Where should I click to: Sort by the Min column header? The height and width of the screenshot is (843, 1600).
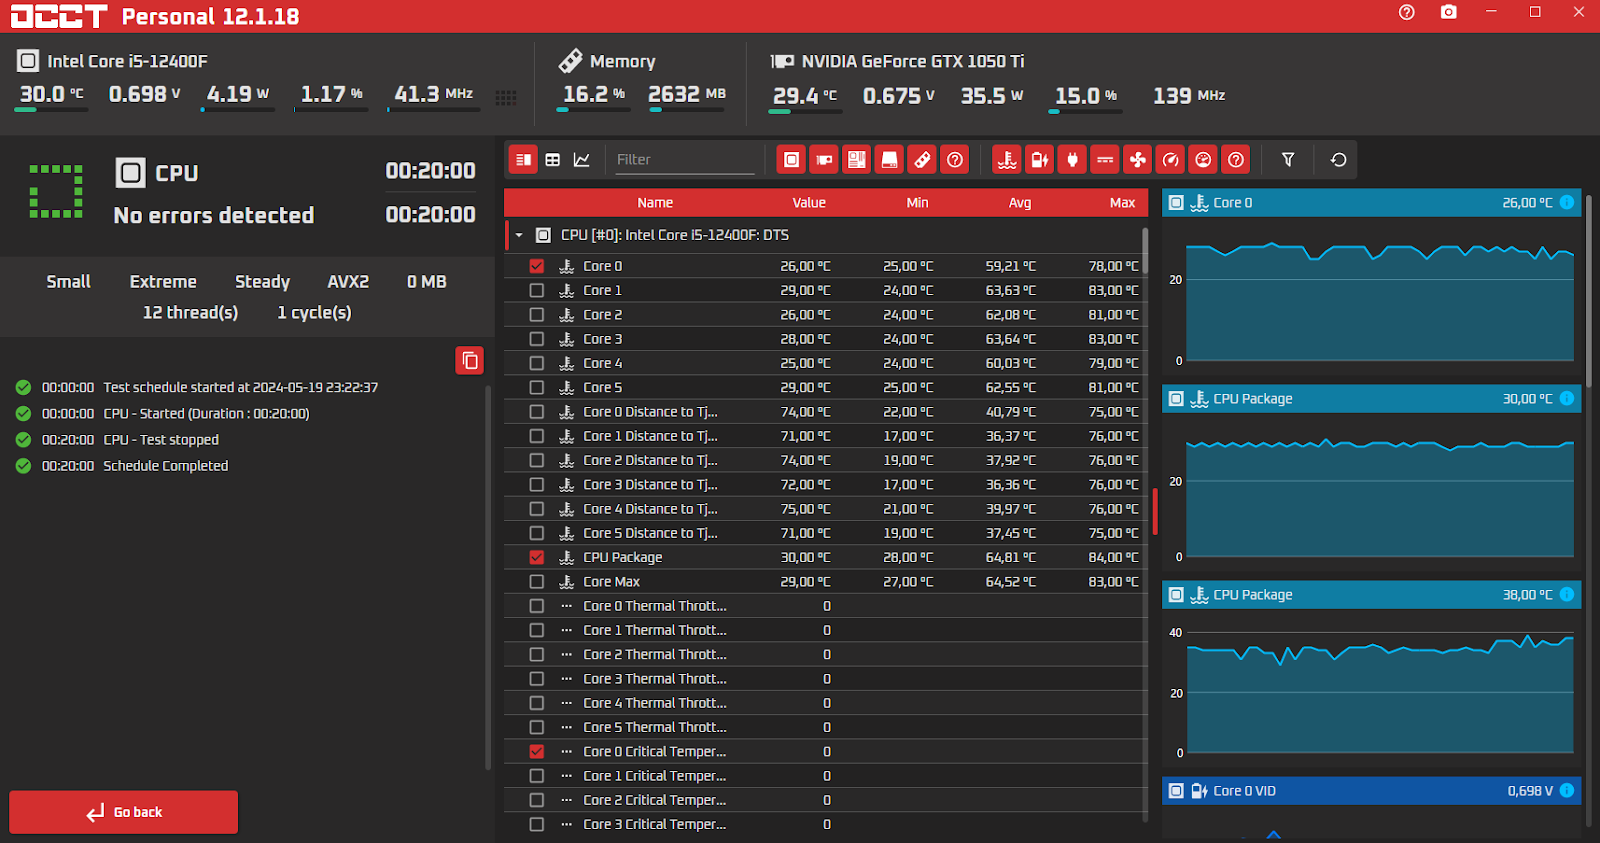[917, 203]
